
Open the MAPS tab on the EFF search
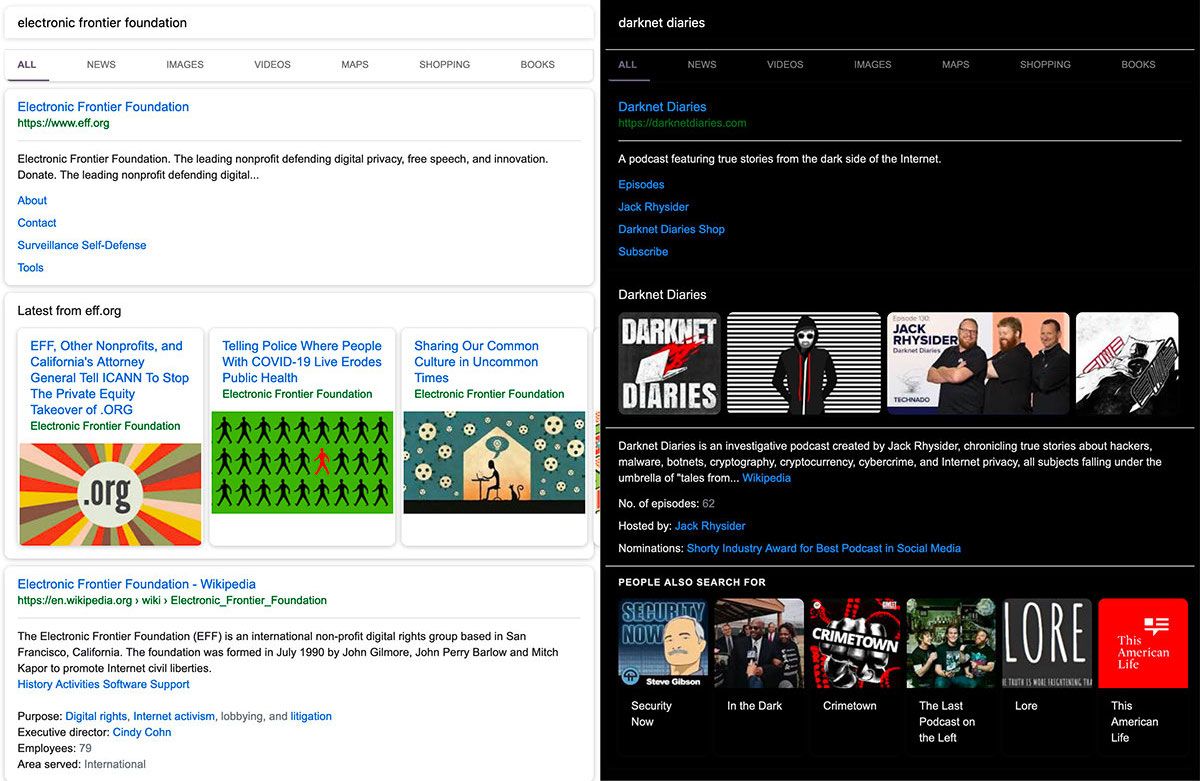[x=354, y=64]
